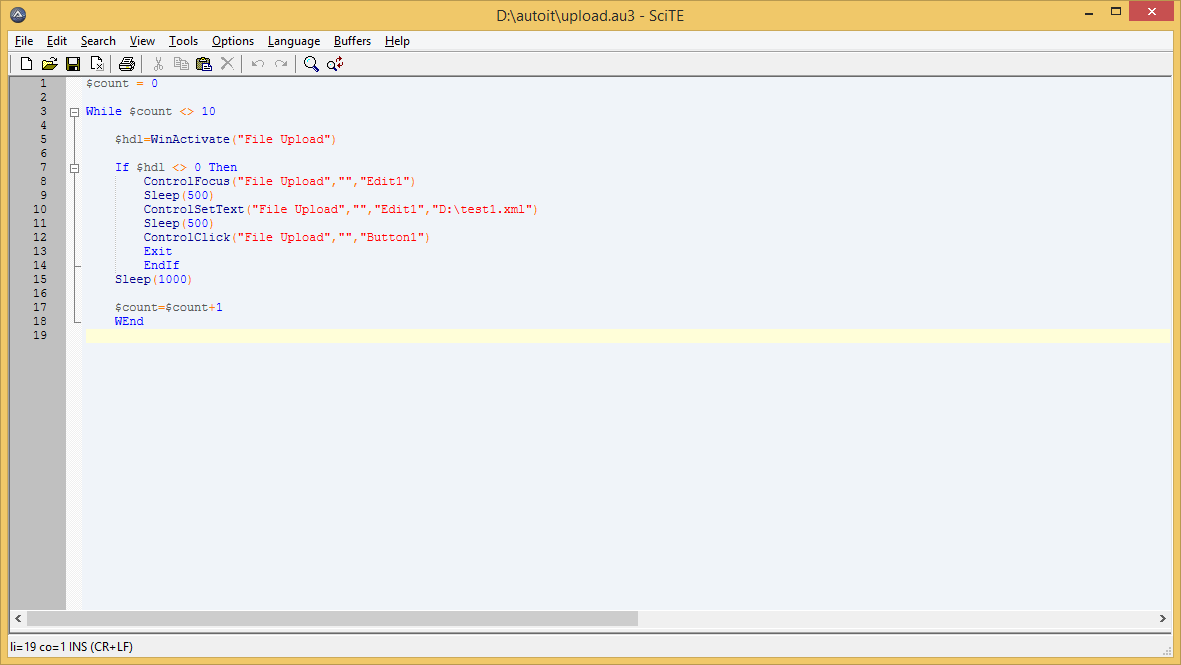Viewport: 1181px width, 665px height.
Task: Click line number 10 in the margin
Action: click(39, 209)
